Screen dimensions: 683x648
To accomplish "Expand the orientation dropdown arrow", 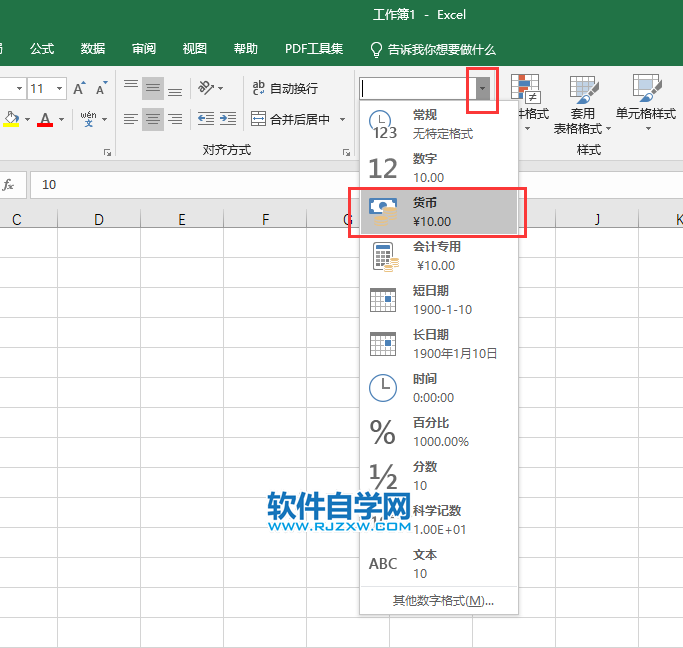I will click(x=220, y=88).
